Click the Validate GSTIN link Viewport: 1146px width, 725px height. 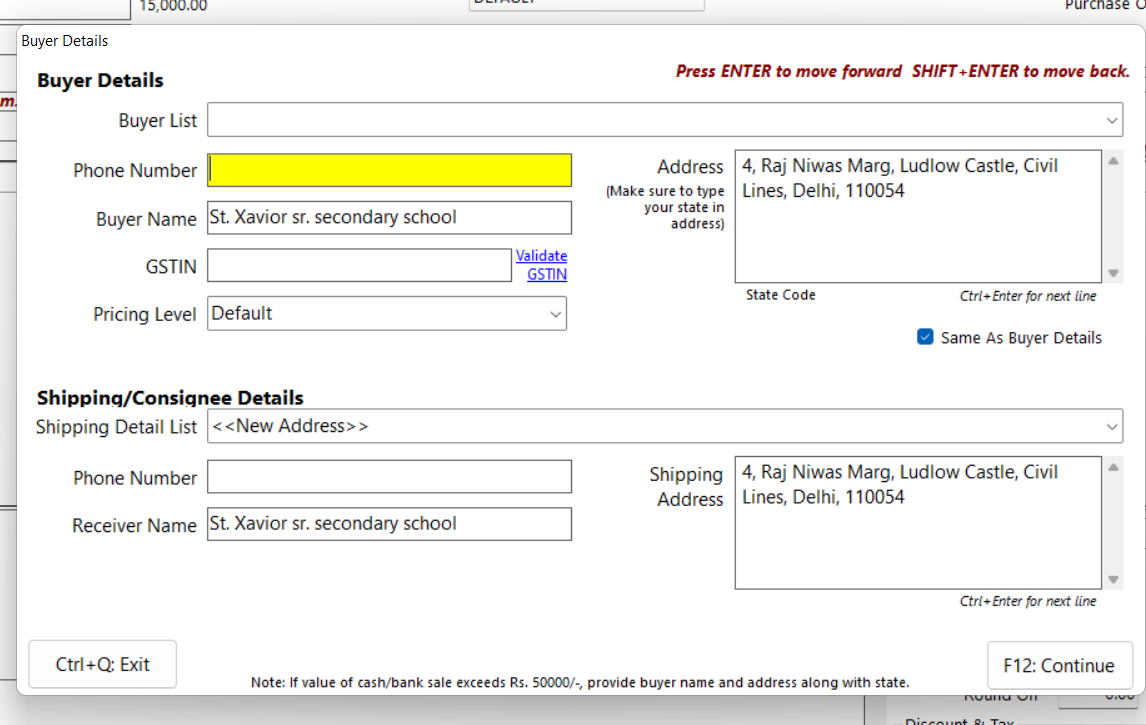click(x=542, y=265)
